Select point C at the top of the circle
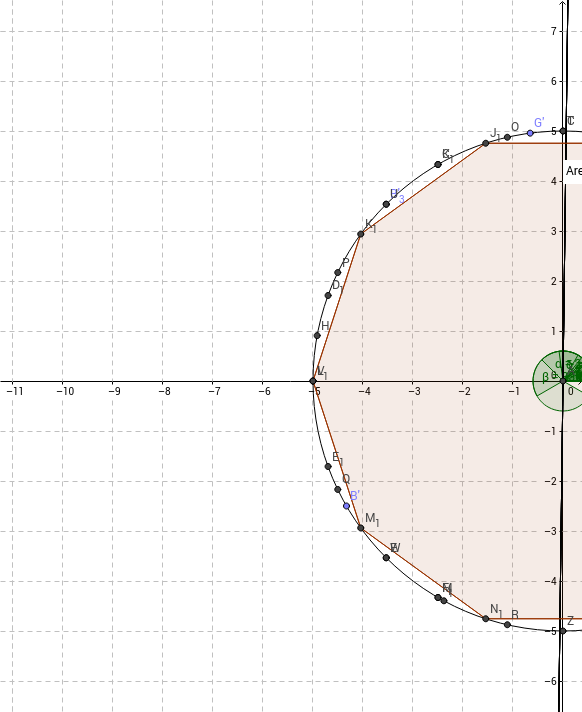 point(563,131)
